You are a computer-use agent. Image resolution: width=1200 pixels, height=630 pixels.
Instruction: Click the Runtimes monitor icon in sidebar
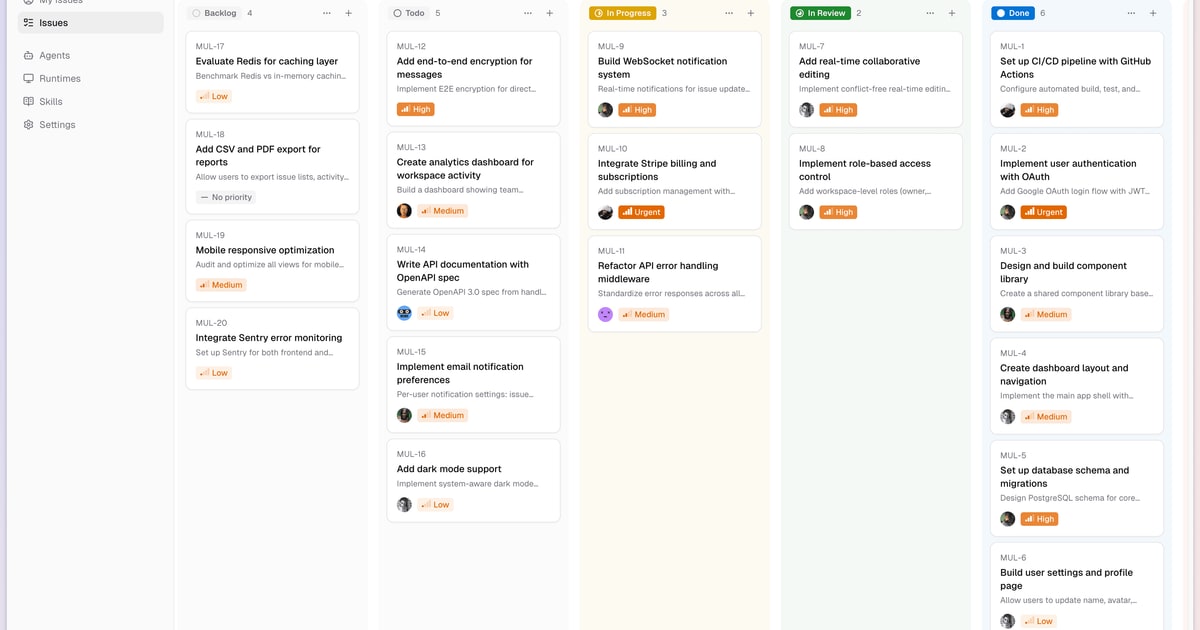tap(29, 79)
